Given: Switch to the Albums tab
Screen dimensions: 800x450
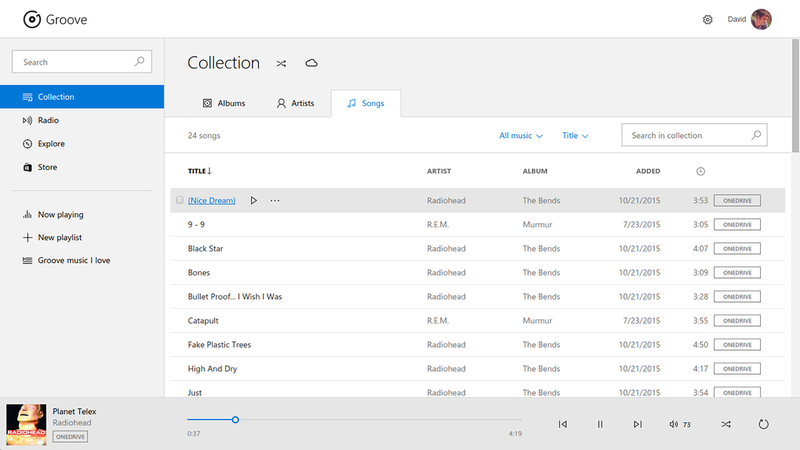Looking at the screenshot, I should [x=223, y=103].
